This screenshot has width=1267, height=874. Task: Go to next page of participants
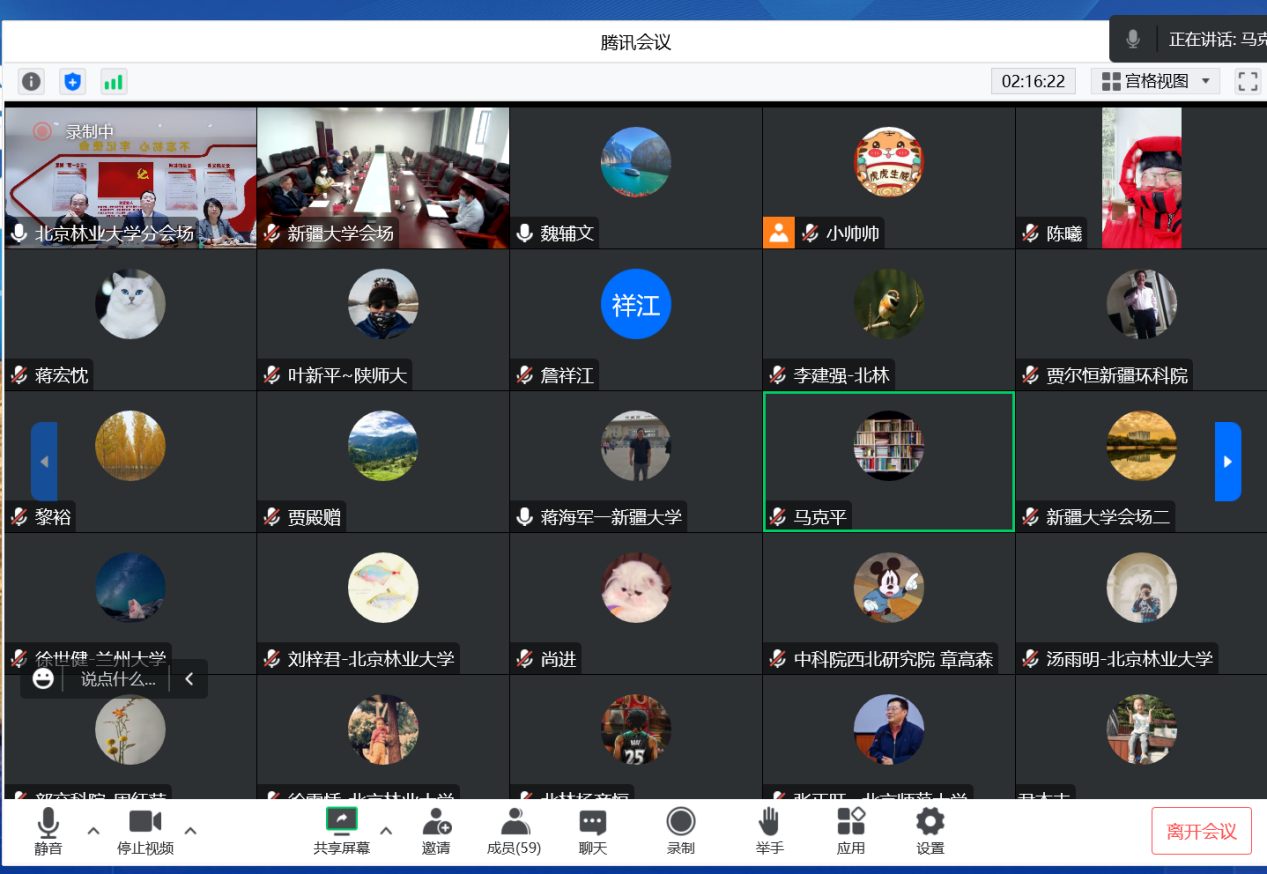tap(1227, 461)
